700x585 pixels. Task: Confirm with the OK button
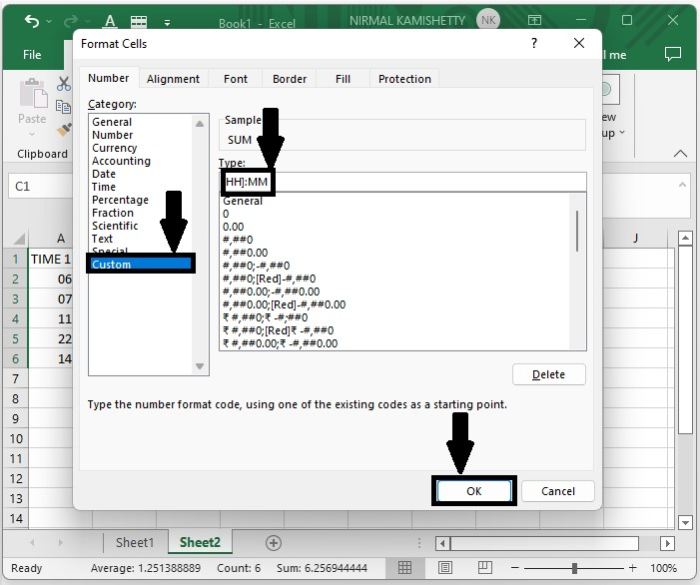[x=474, y=491]
